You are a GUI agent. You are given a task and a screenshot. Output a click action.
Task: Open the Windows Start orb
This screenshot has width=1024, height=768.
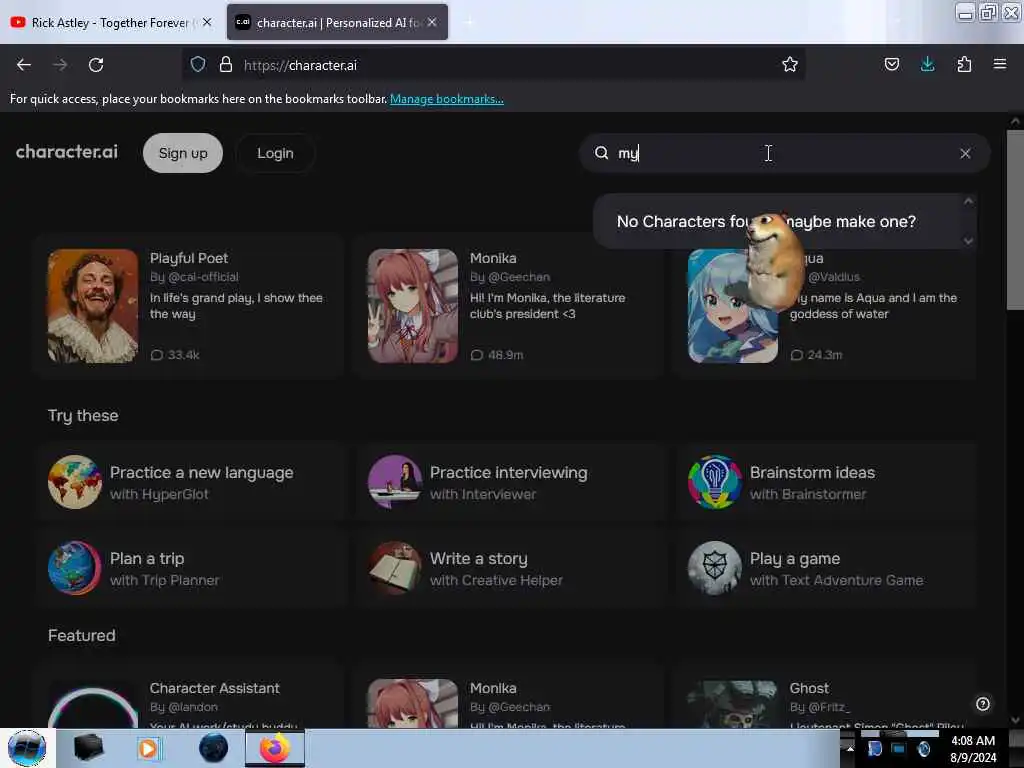tap(27, 748)
